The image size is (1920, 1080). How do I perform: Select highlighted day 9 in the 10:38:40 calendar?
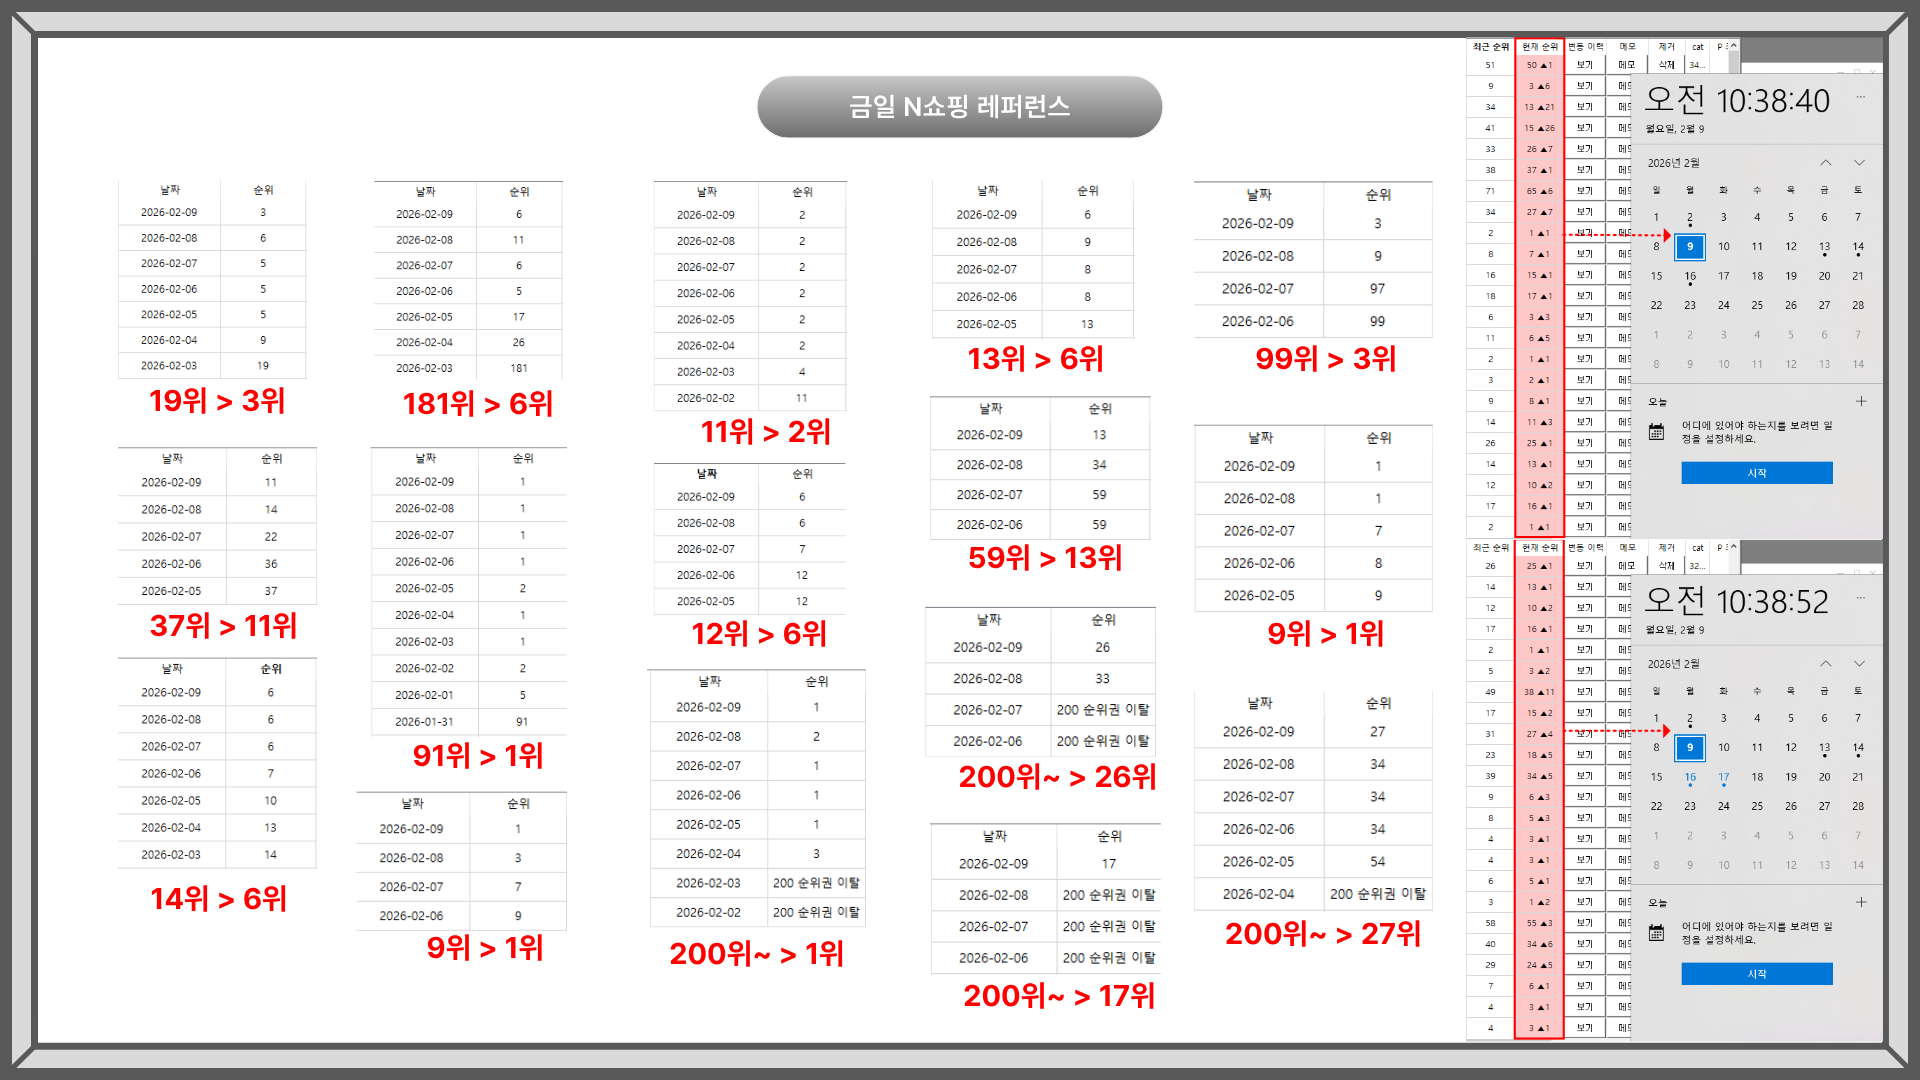[x=1690, y=246]
